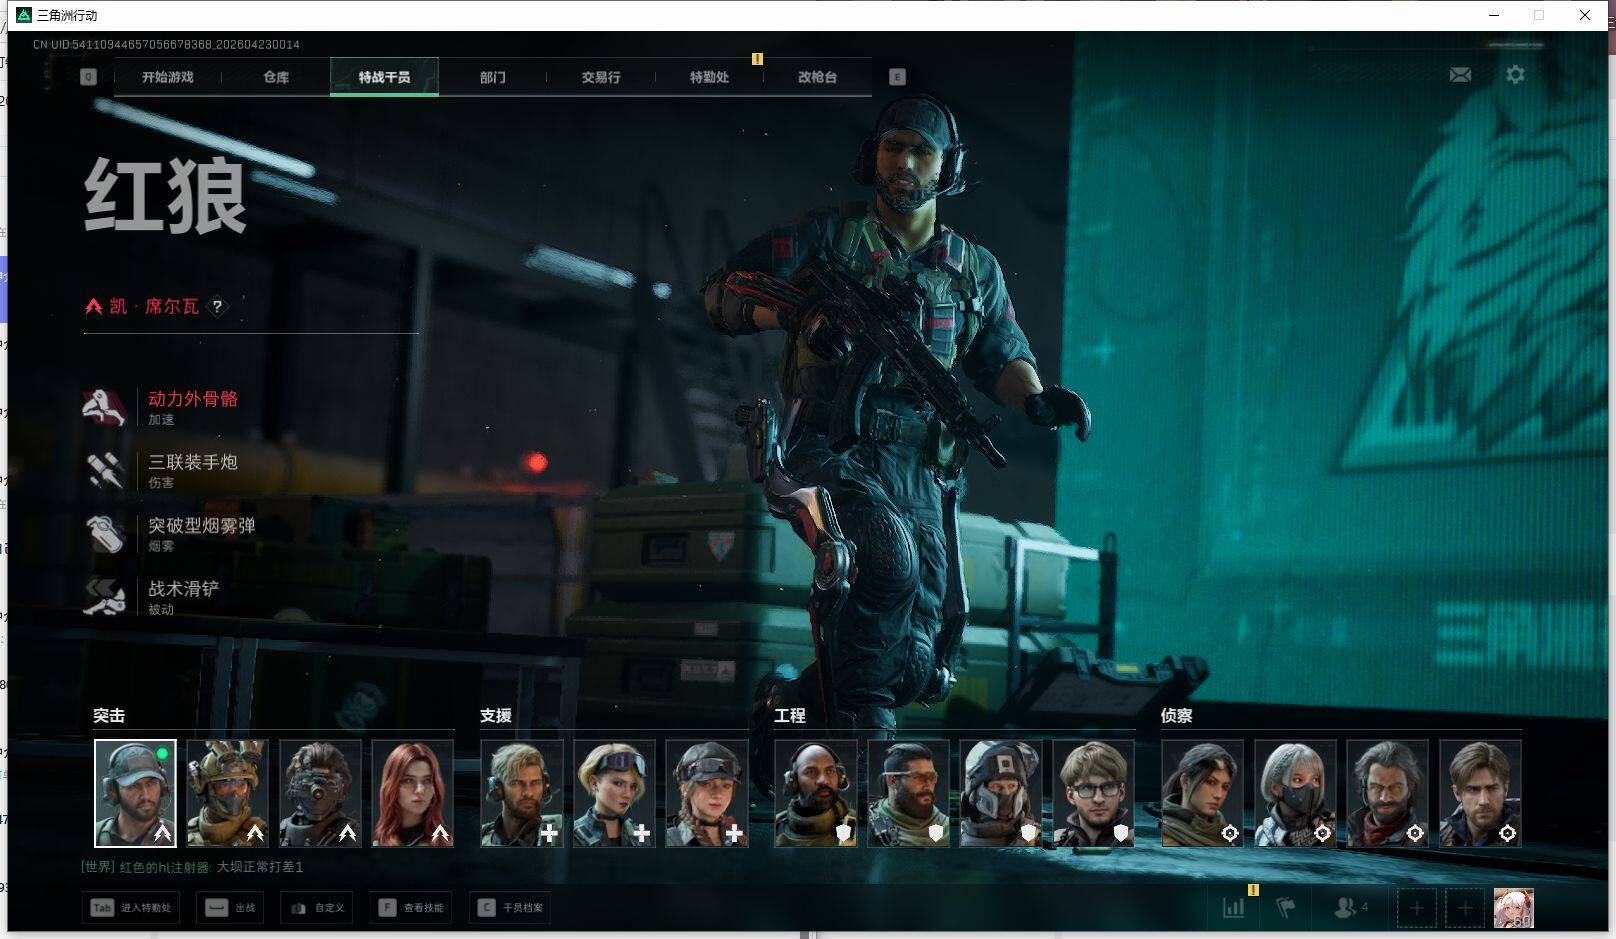Click the first empty squad invite slot
The image size is (1616, 939).
coord(1416,908)
